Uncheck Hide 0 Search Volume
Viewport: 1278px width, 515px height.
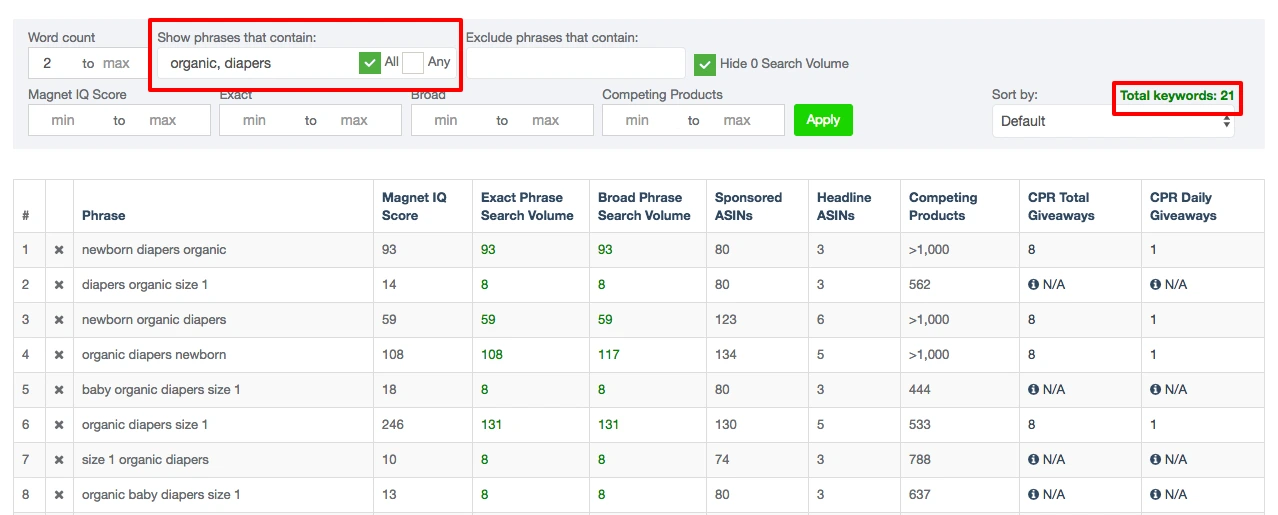tap(705, 64)
